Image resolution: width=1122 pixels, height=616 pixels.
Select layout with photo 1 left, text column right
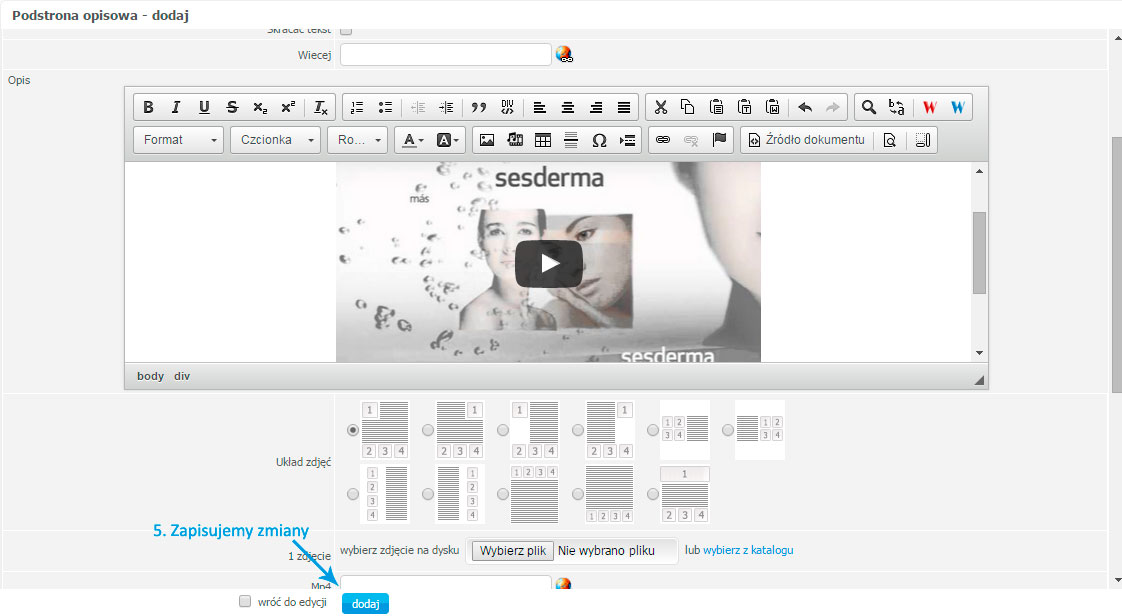(503, 430)
